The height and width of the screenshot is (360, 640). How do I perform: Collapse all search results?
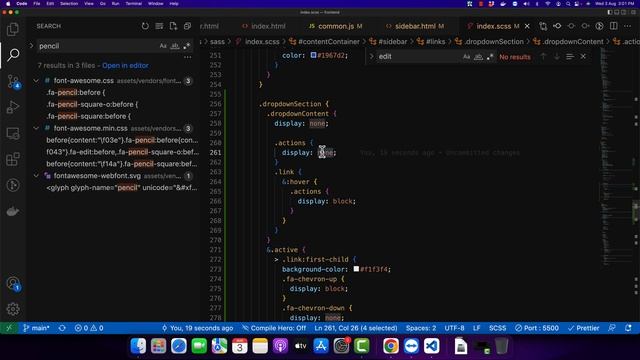(x=187, y=26)
